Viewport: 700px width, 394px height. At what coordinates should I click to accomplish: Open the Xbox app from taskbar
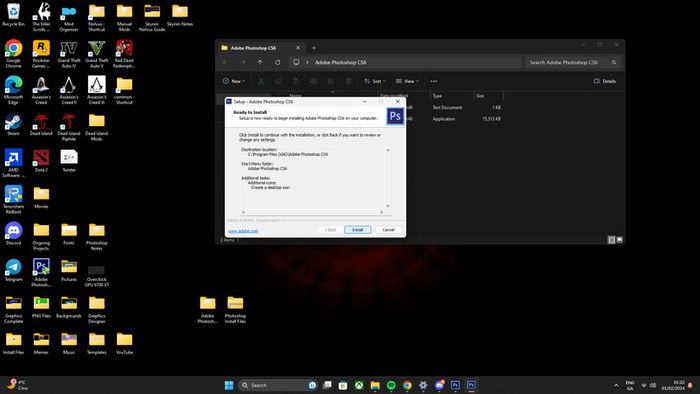[x=359, y=385]
